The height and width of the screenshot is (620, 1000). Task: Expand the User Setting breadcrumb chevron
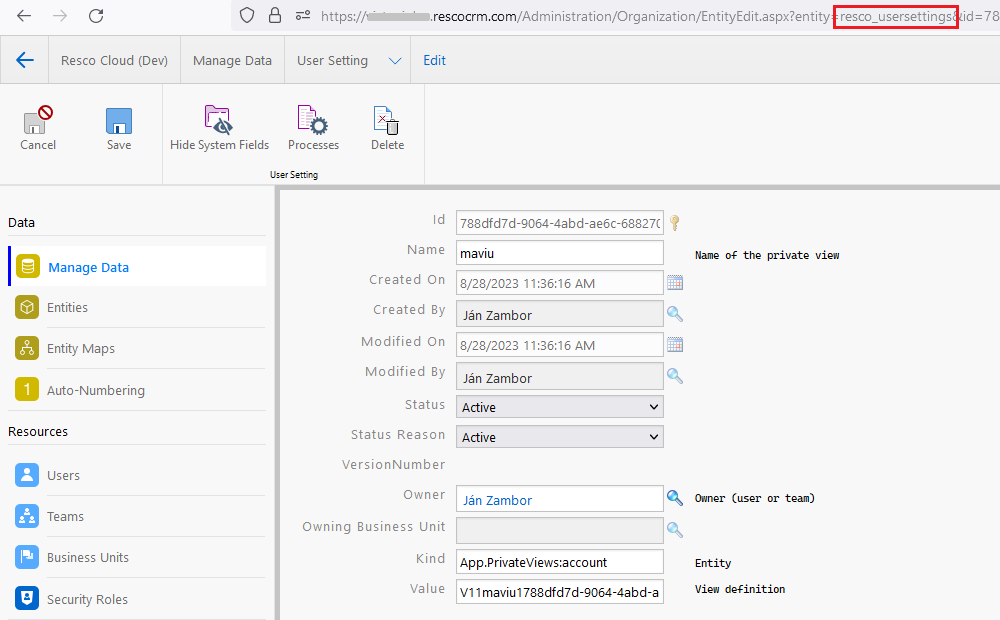[x=395, y=61]
